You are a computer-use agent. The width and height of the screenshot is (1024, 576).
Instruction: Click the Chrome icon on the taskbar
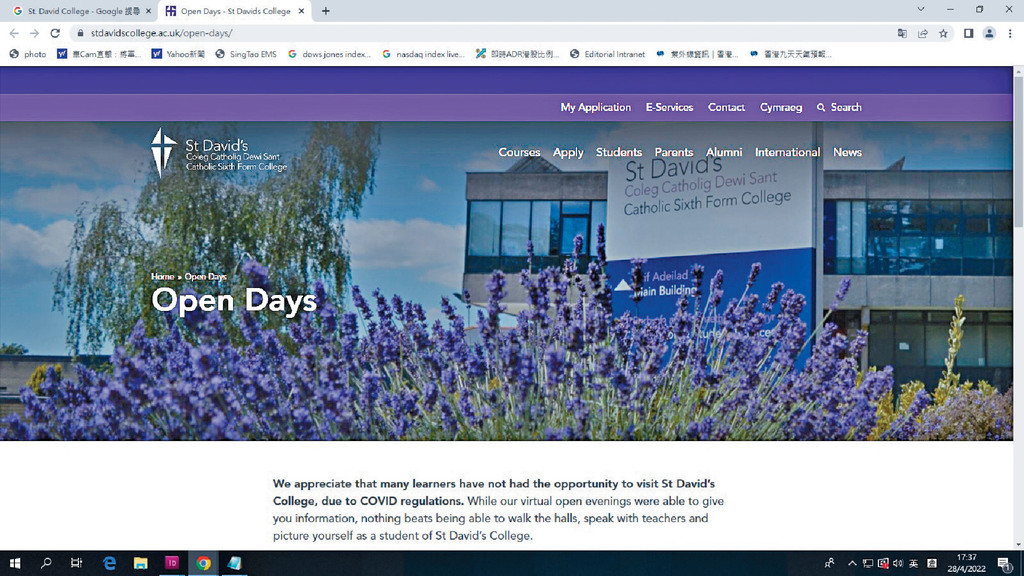203,563
